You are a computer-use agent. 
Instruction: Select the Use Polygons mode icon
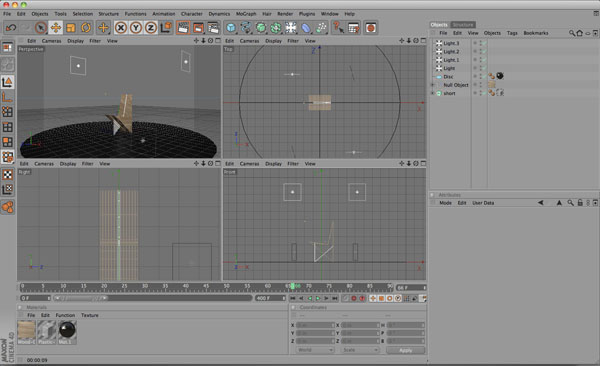7,142
